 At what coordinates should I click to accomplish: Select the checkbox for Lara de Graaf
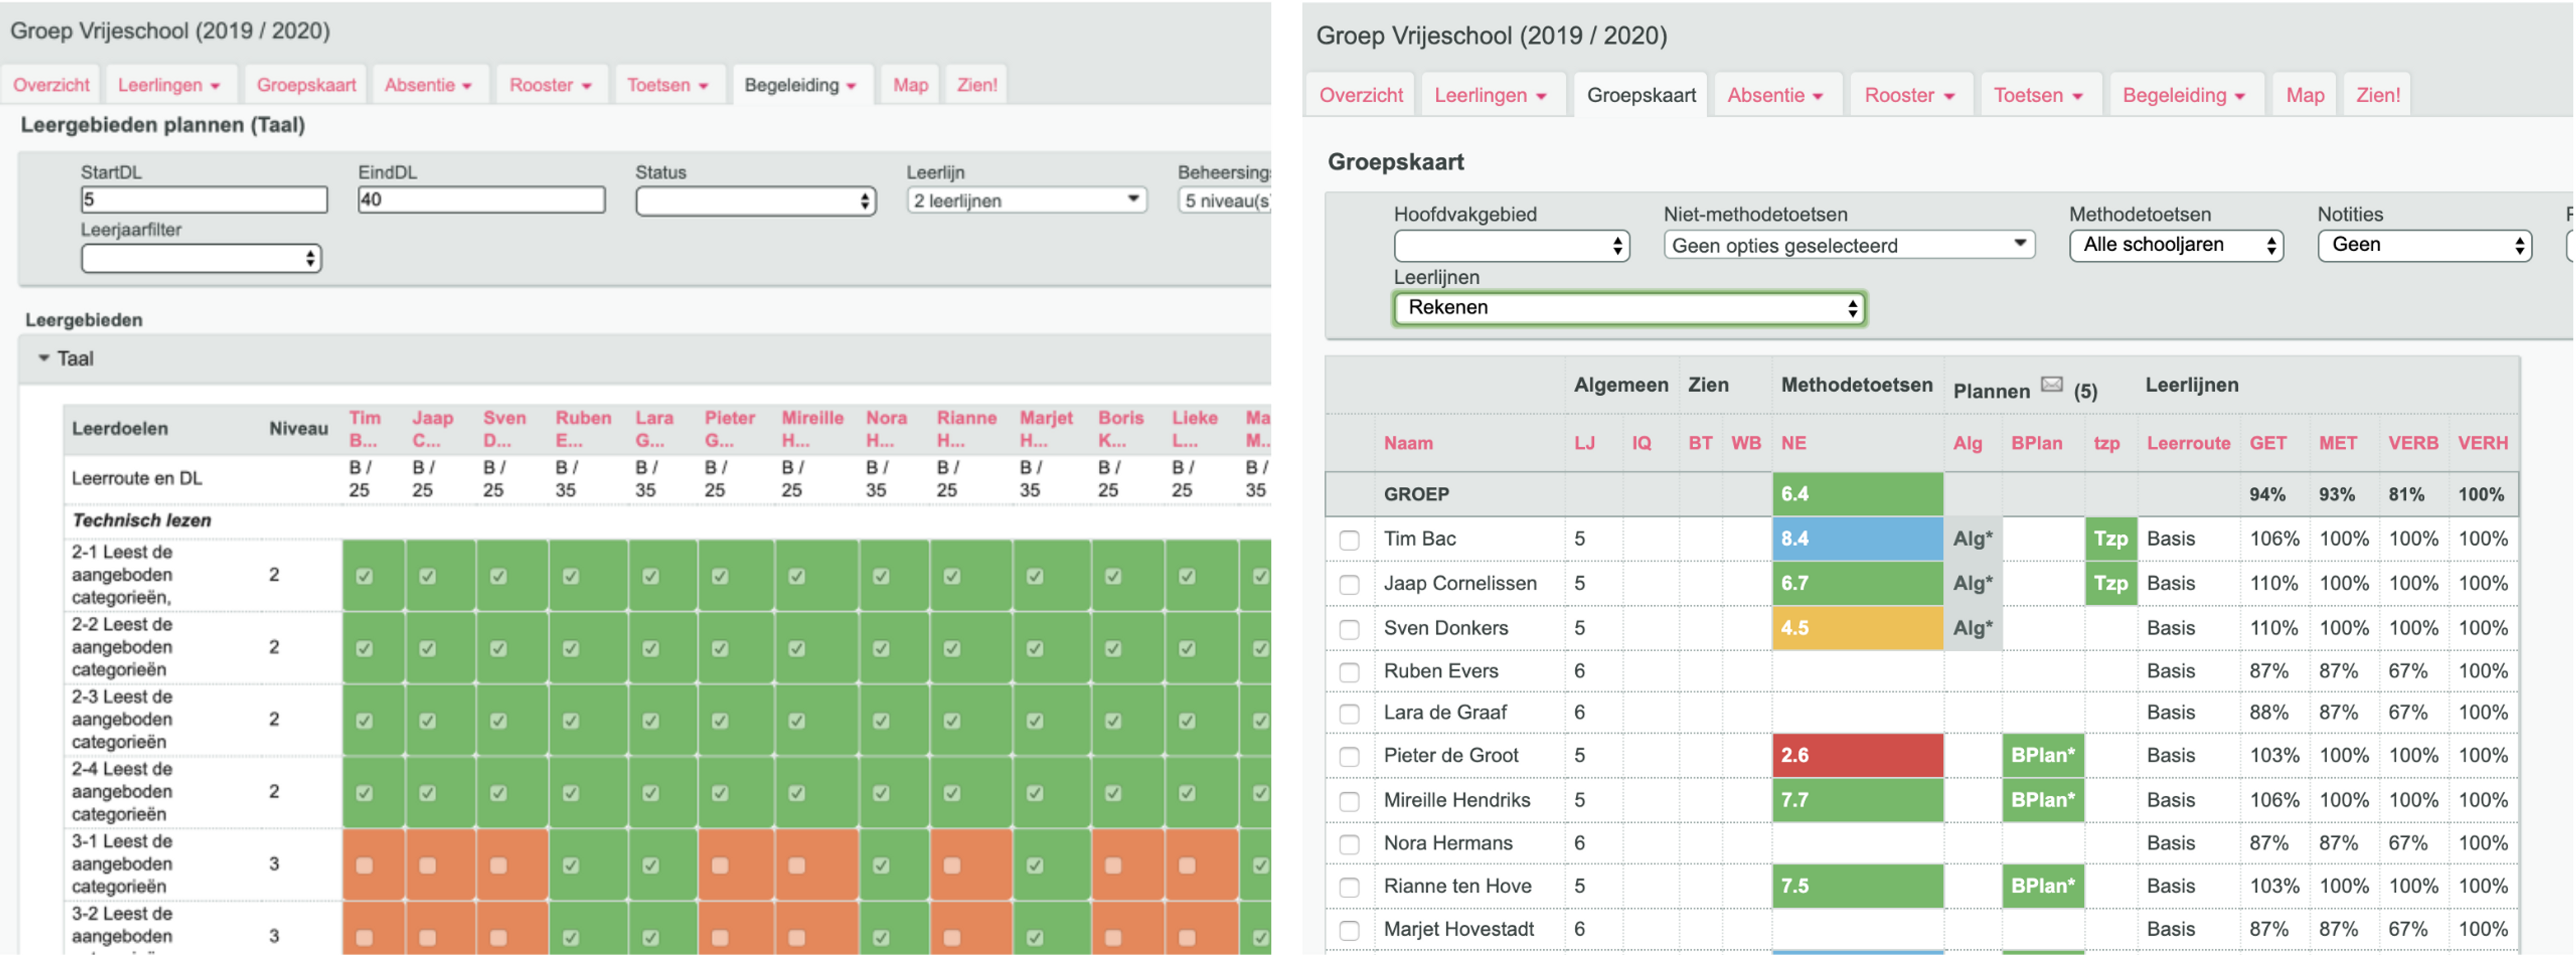(x=1349, y=714)
